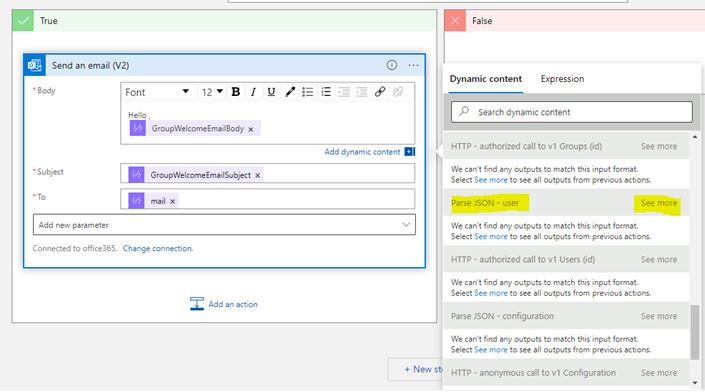Select the highlight color pen tool
Screen dimensions: 705x392
point(290,92)
